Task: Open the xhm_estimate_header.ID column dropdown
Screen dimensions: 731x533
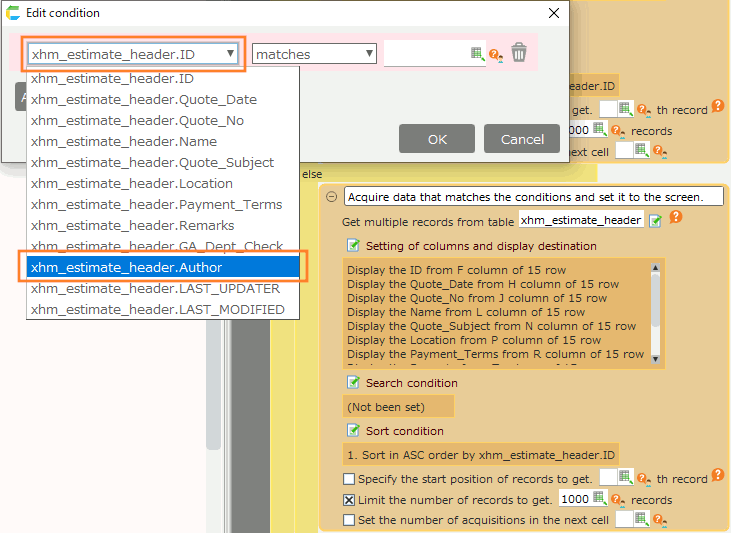Action: 133,54
